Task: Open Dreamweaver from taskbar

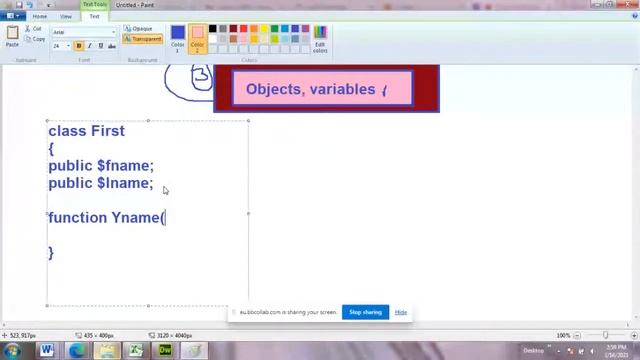Action: (165, 350)
